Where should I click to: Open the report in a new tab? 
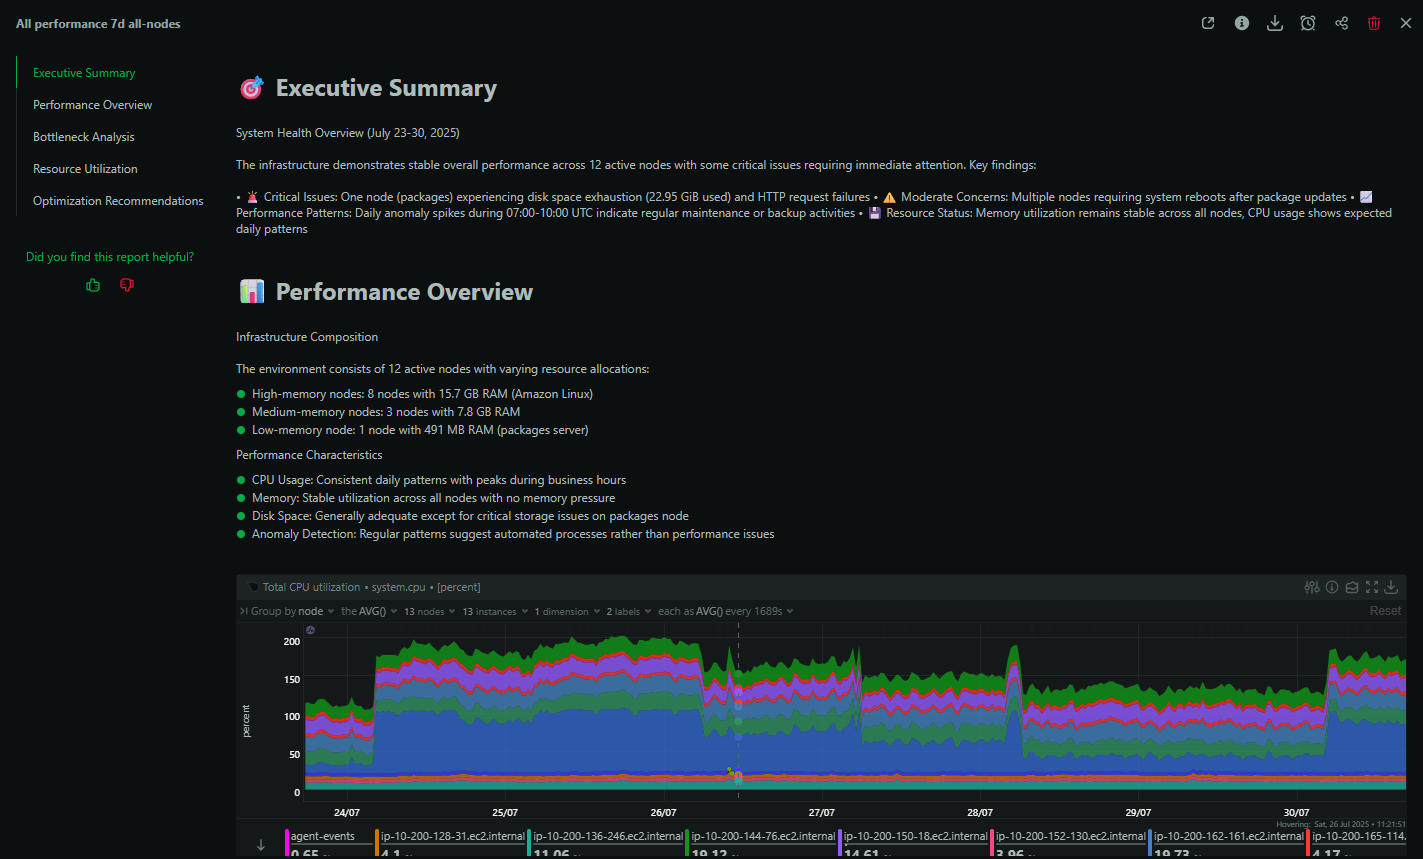1208,22
